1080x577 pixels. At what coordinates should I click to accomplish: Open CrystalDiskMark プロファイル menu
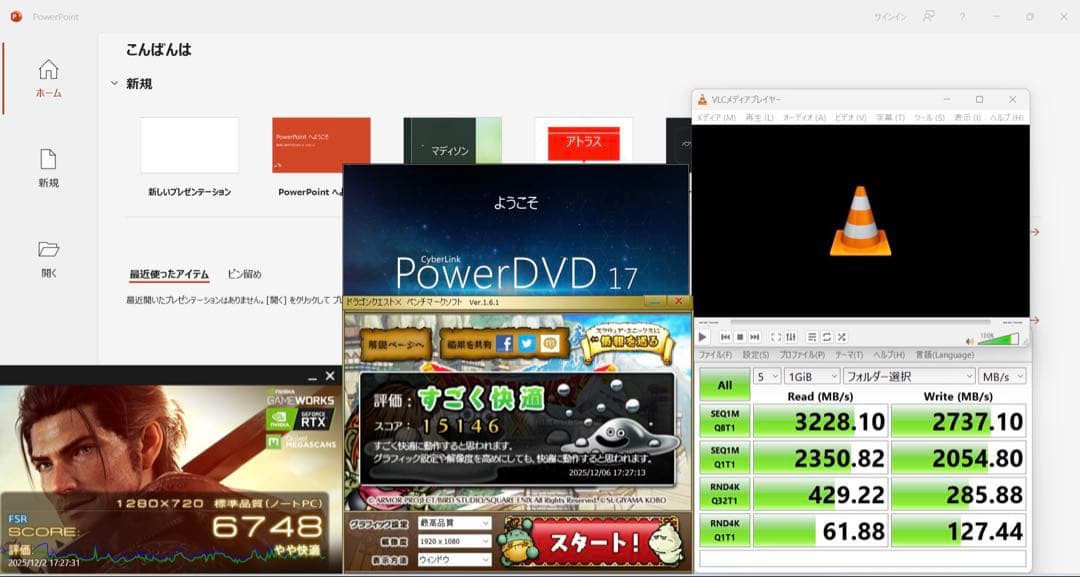click(802, 355)
